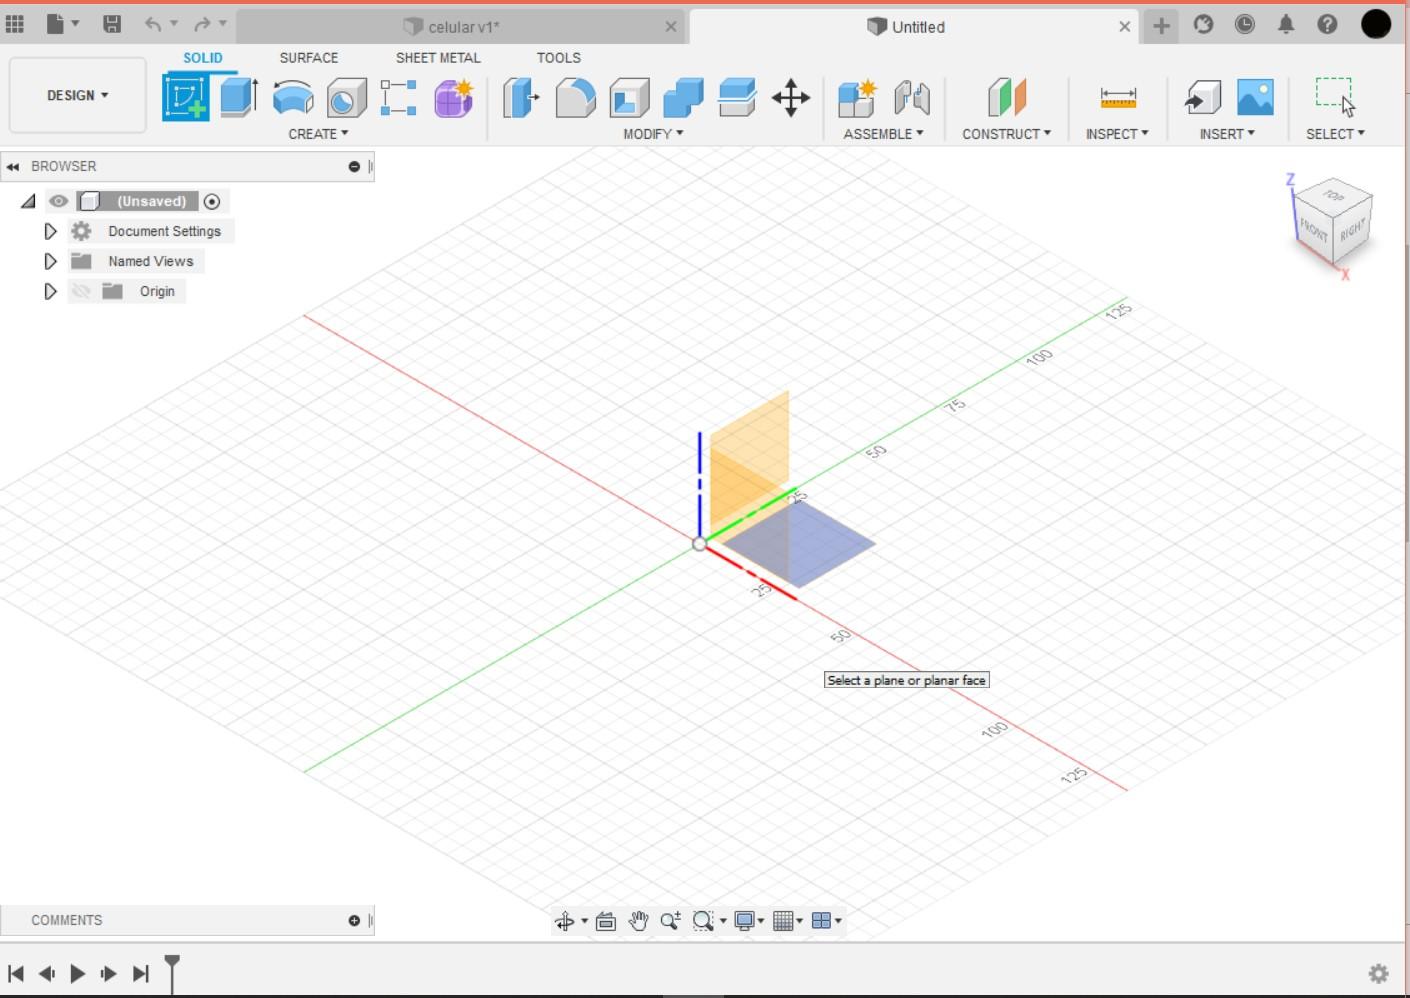Viewport: 1410px width, 998px height.
Task: Select the Combine tool
Action: pos(683,98)
